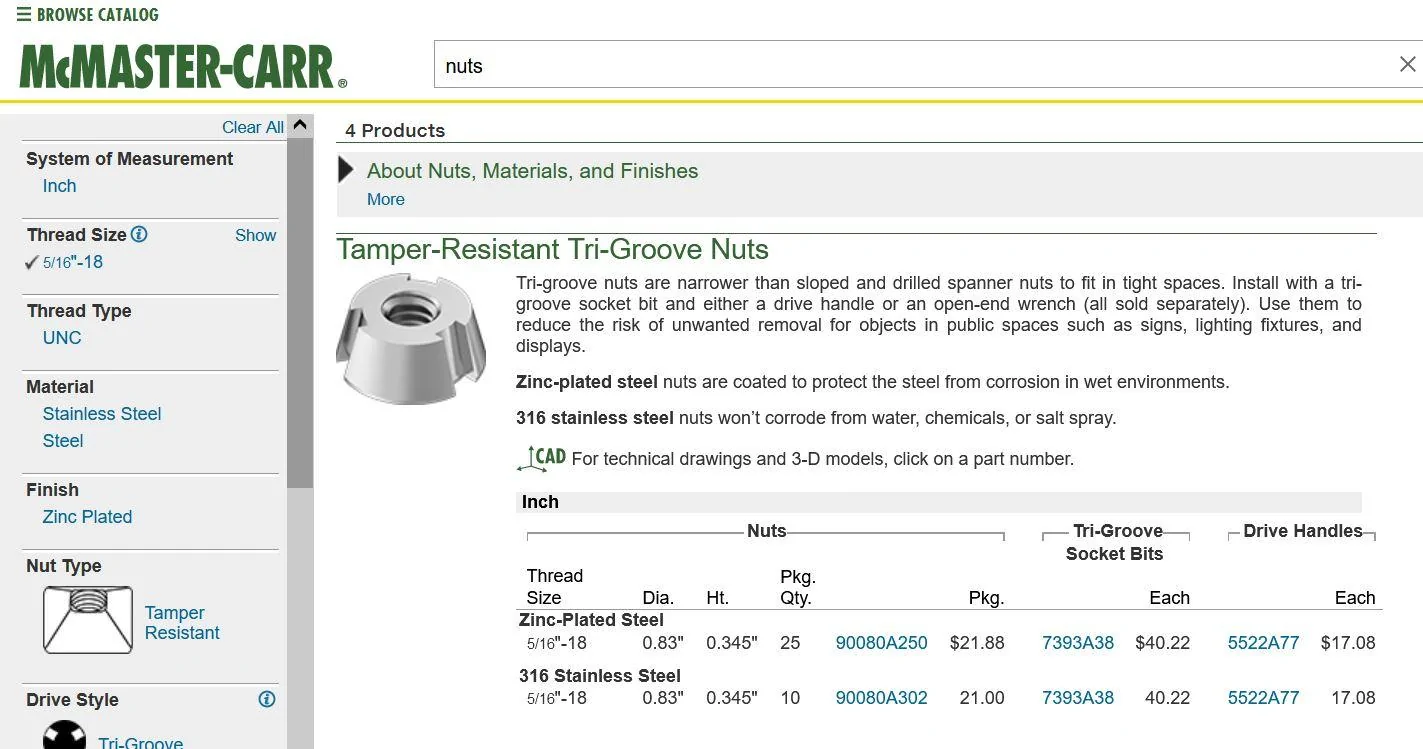
Task: Clear all applied filters
Action: (x=253, y=127)
